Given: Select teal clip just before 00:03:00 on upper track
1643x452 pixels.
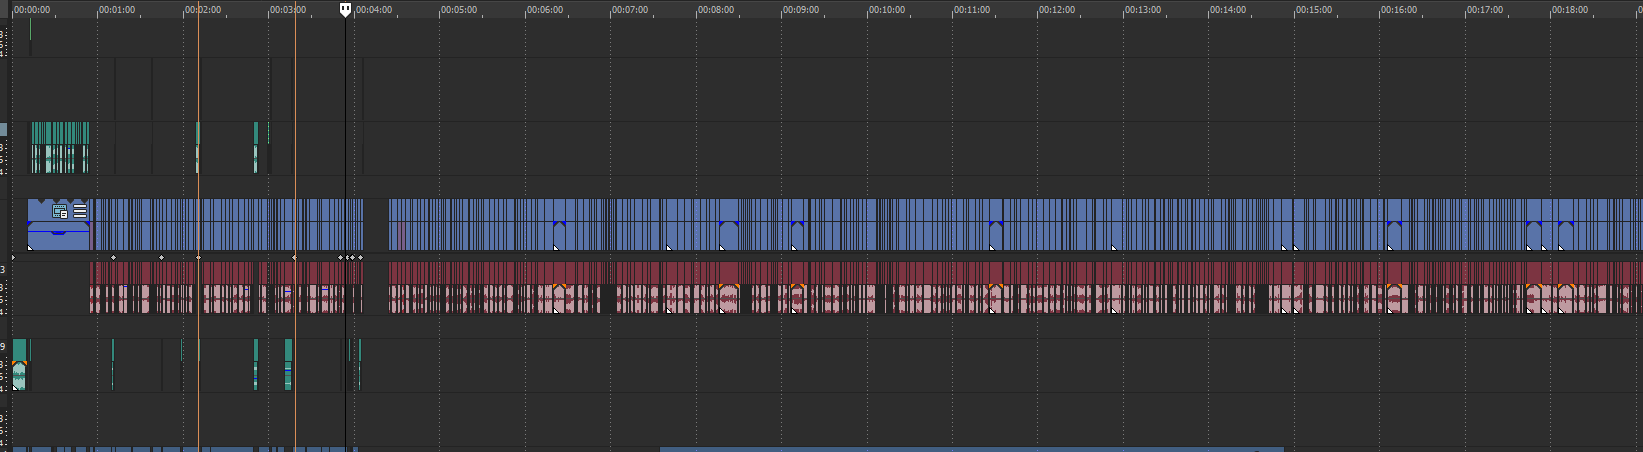Looking at the screenshot, I should (x=256, y=146).
